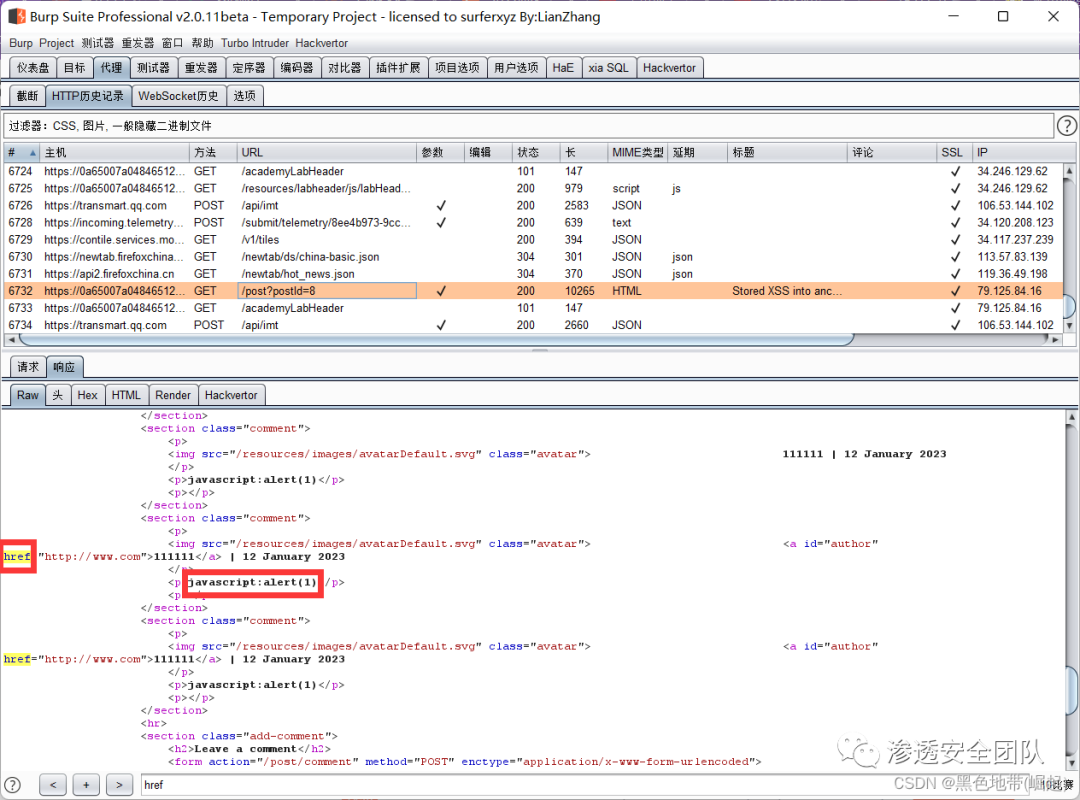Select row 6730 /newtab/ds/china-basic.json

pyautogui.click(x=533, y=257)
